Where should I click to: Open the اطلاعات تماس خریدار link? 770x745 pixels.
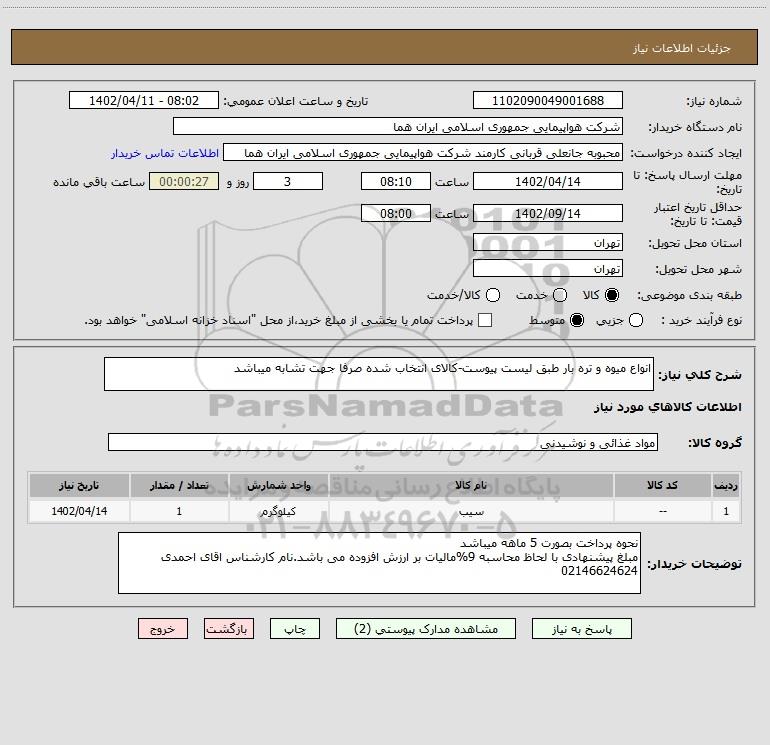tap(165, 153)
